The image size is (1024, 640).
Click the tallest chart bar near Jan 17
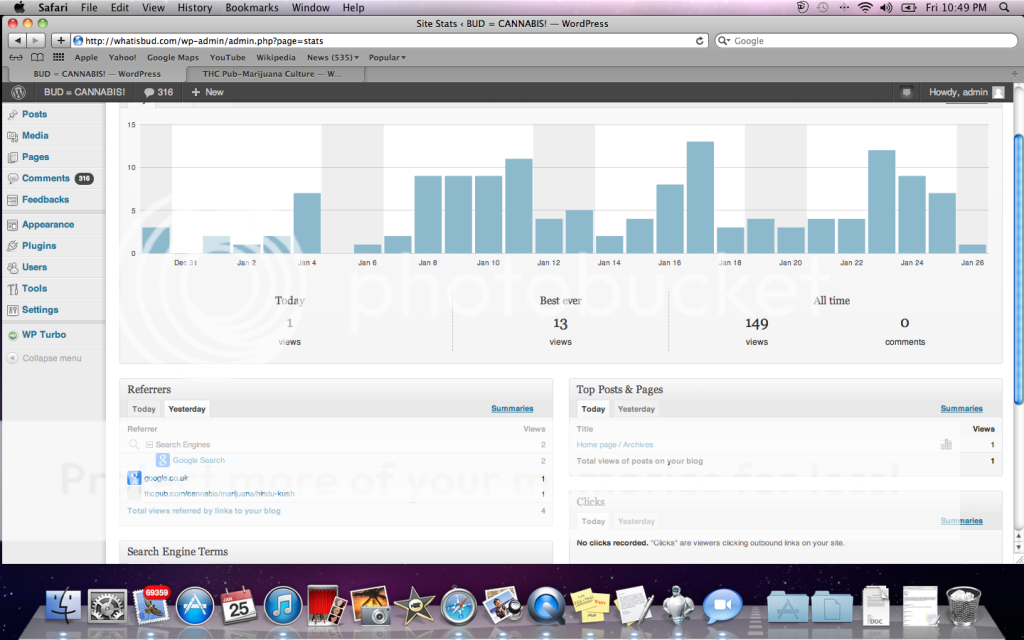pos(700,197)
